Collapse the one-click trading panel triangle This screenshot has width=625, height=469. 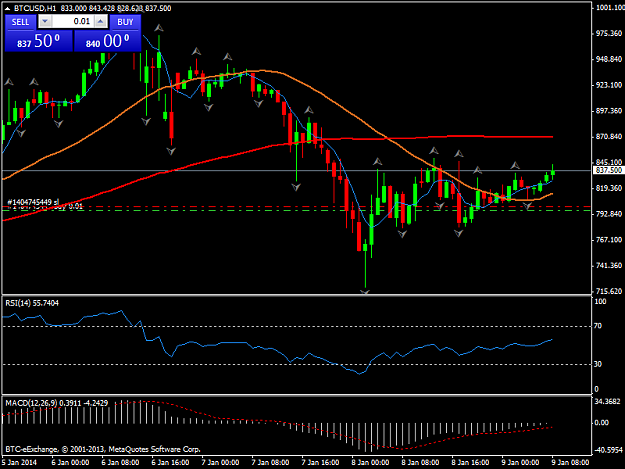point(7,8)
